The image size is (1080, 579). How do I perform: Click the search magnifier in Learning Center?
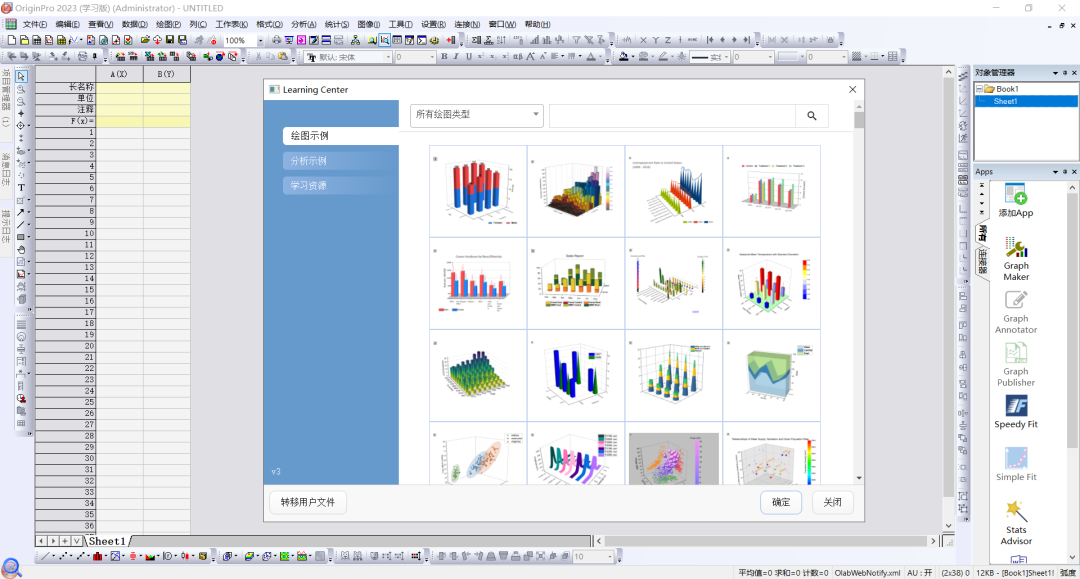[x=811, y=116]
